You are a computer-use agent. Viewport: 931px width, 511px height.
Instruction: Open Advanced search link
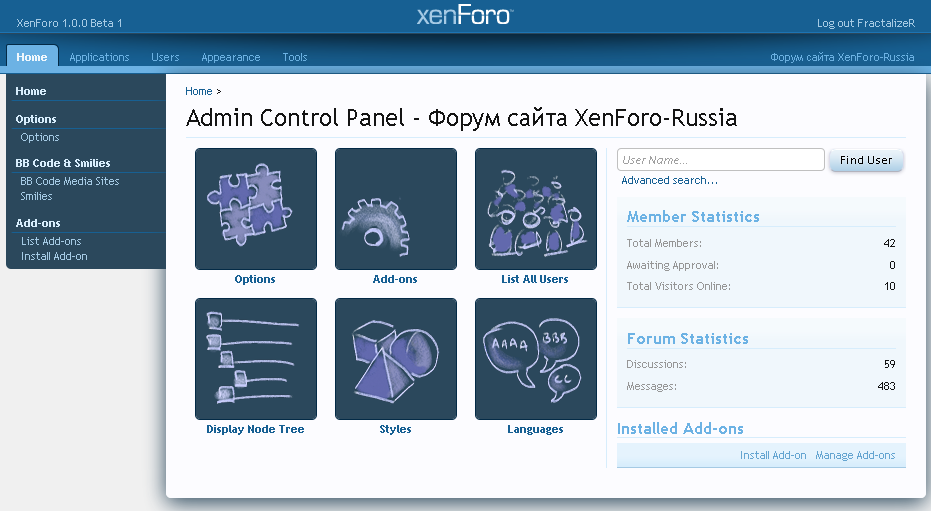pyautogui.click(x=669, y=180)
